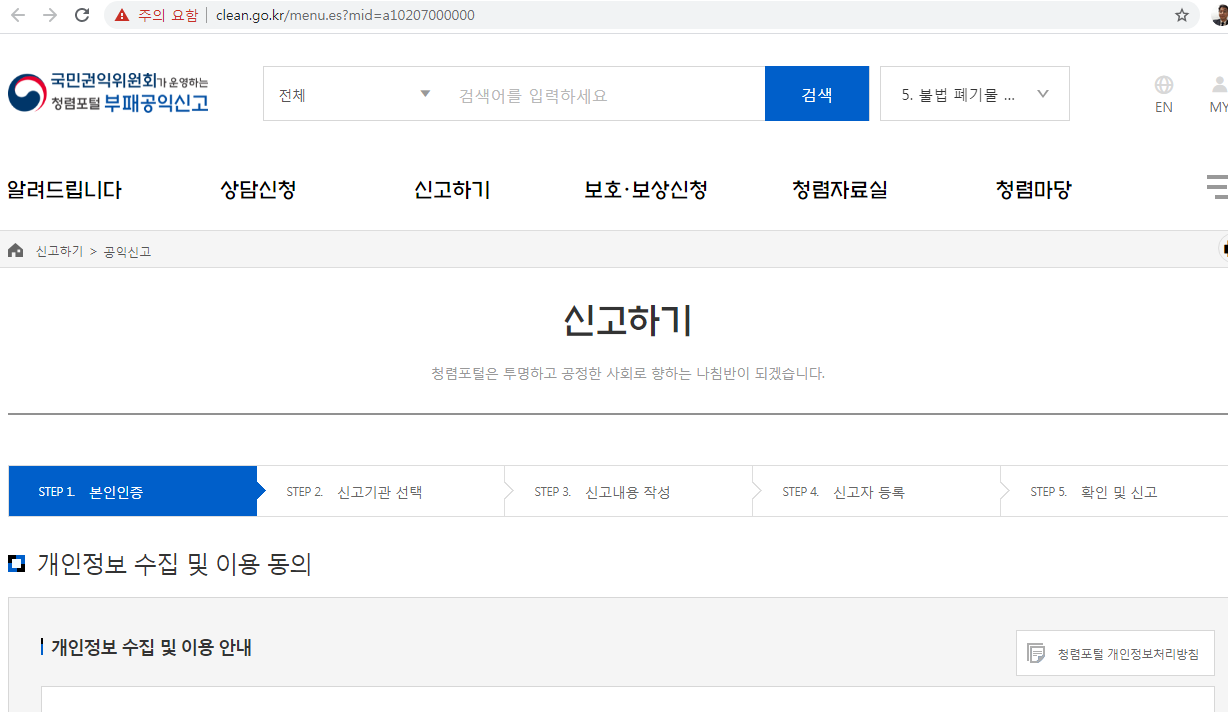The height and width of the screenshot is (712, 1228).
Task: Bookmark page with the star icon
Action: pos(1182,15)
